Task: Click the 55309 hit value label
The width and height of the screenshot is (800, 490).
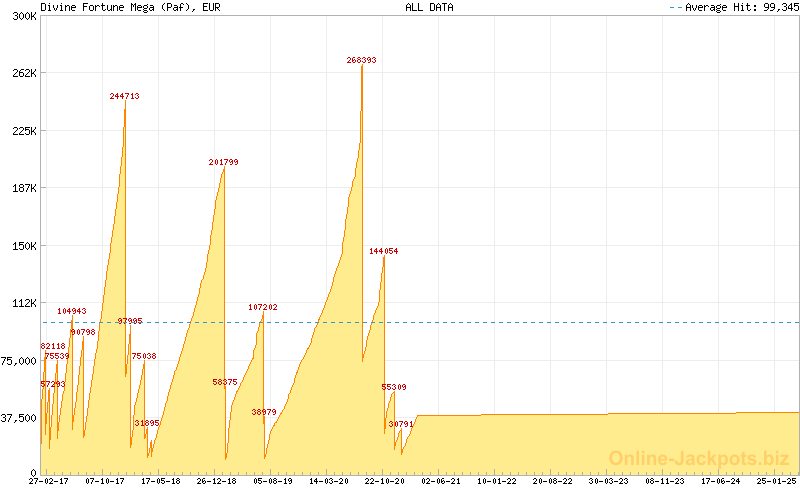Action: click(394, 387)
